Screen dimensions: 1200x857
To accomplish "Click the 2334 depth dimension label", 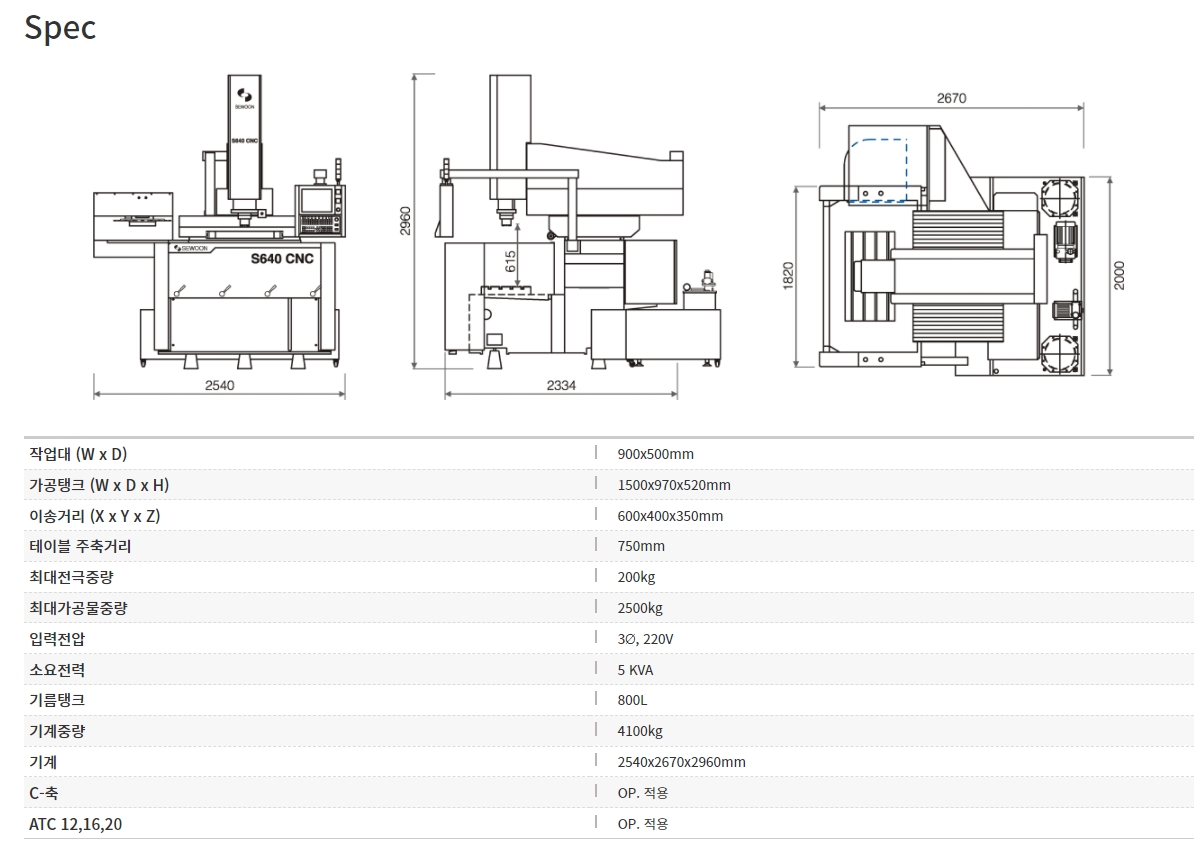I will click(x=561, y=386).
